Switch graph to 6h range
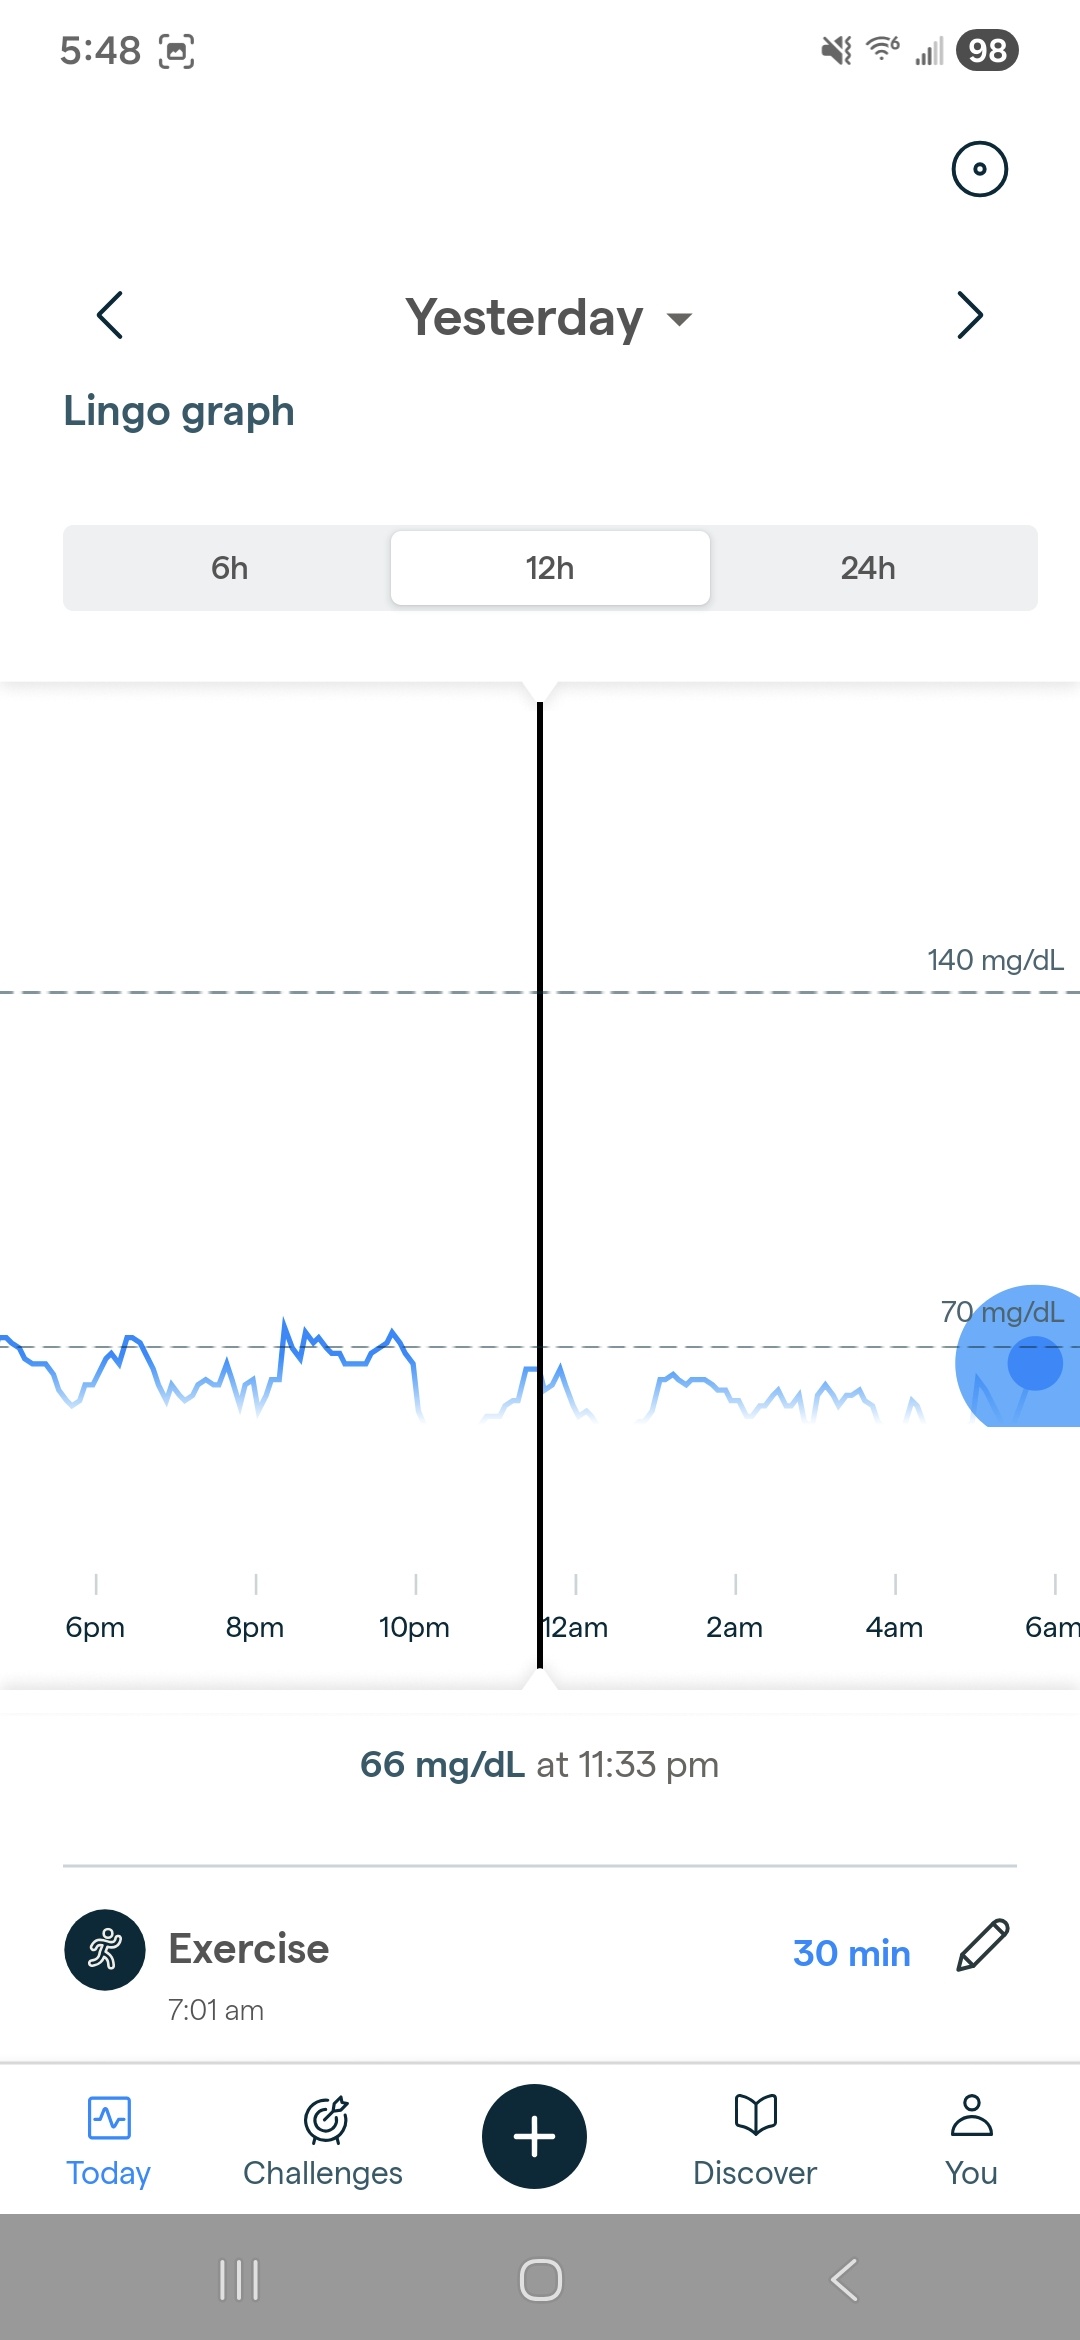Viewport: 1080px width, 2340px height. (x=229, y=568)
